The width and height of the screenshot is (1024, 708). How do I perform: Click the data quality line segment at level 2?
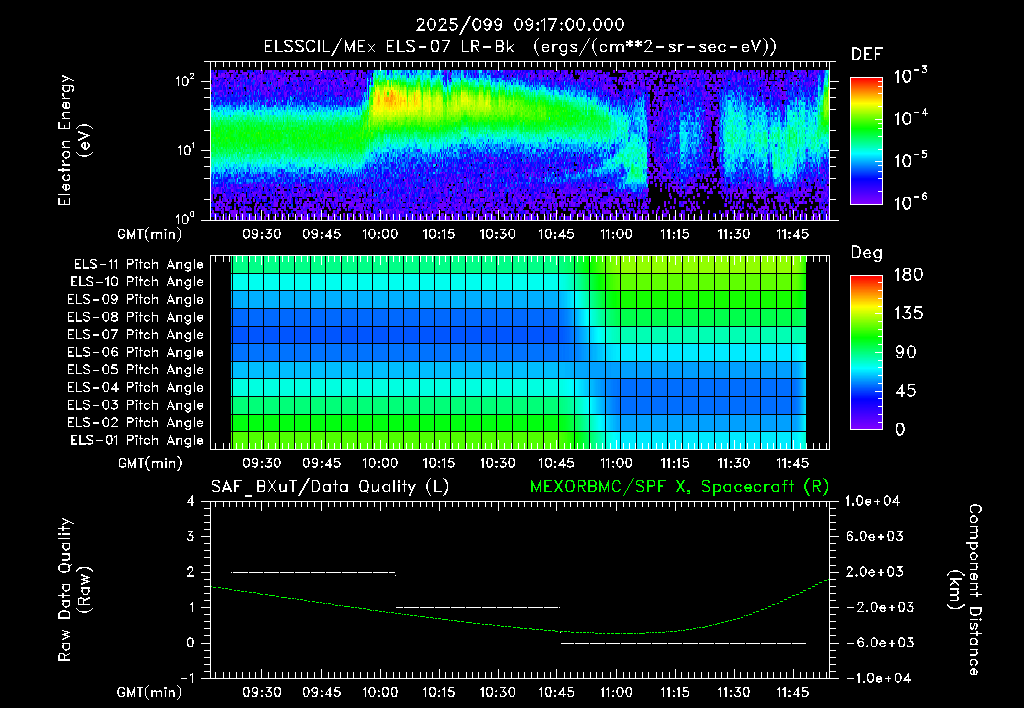(313, 572)
